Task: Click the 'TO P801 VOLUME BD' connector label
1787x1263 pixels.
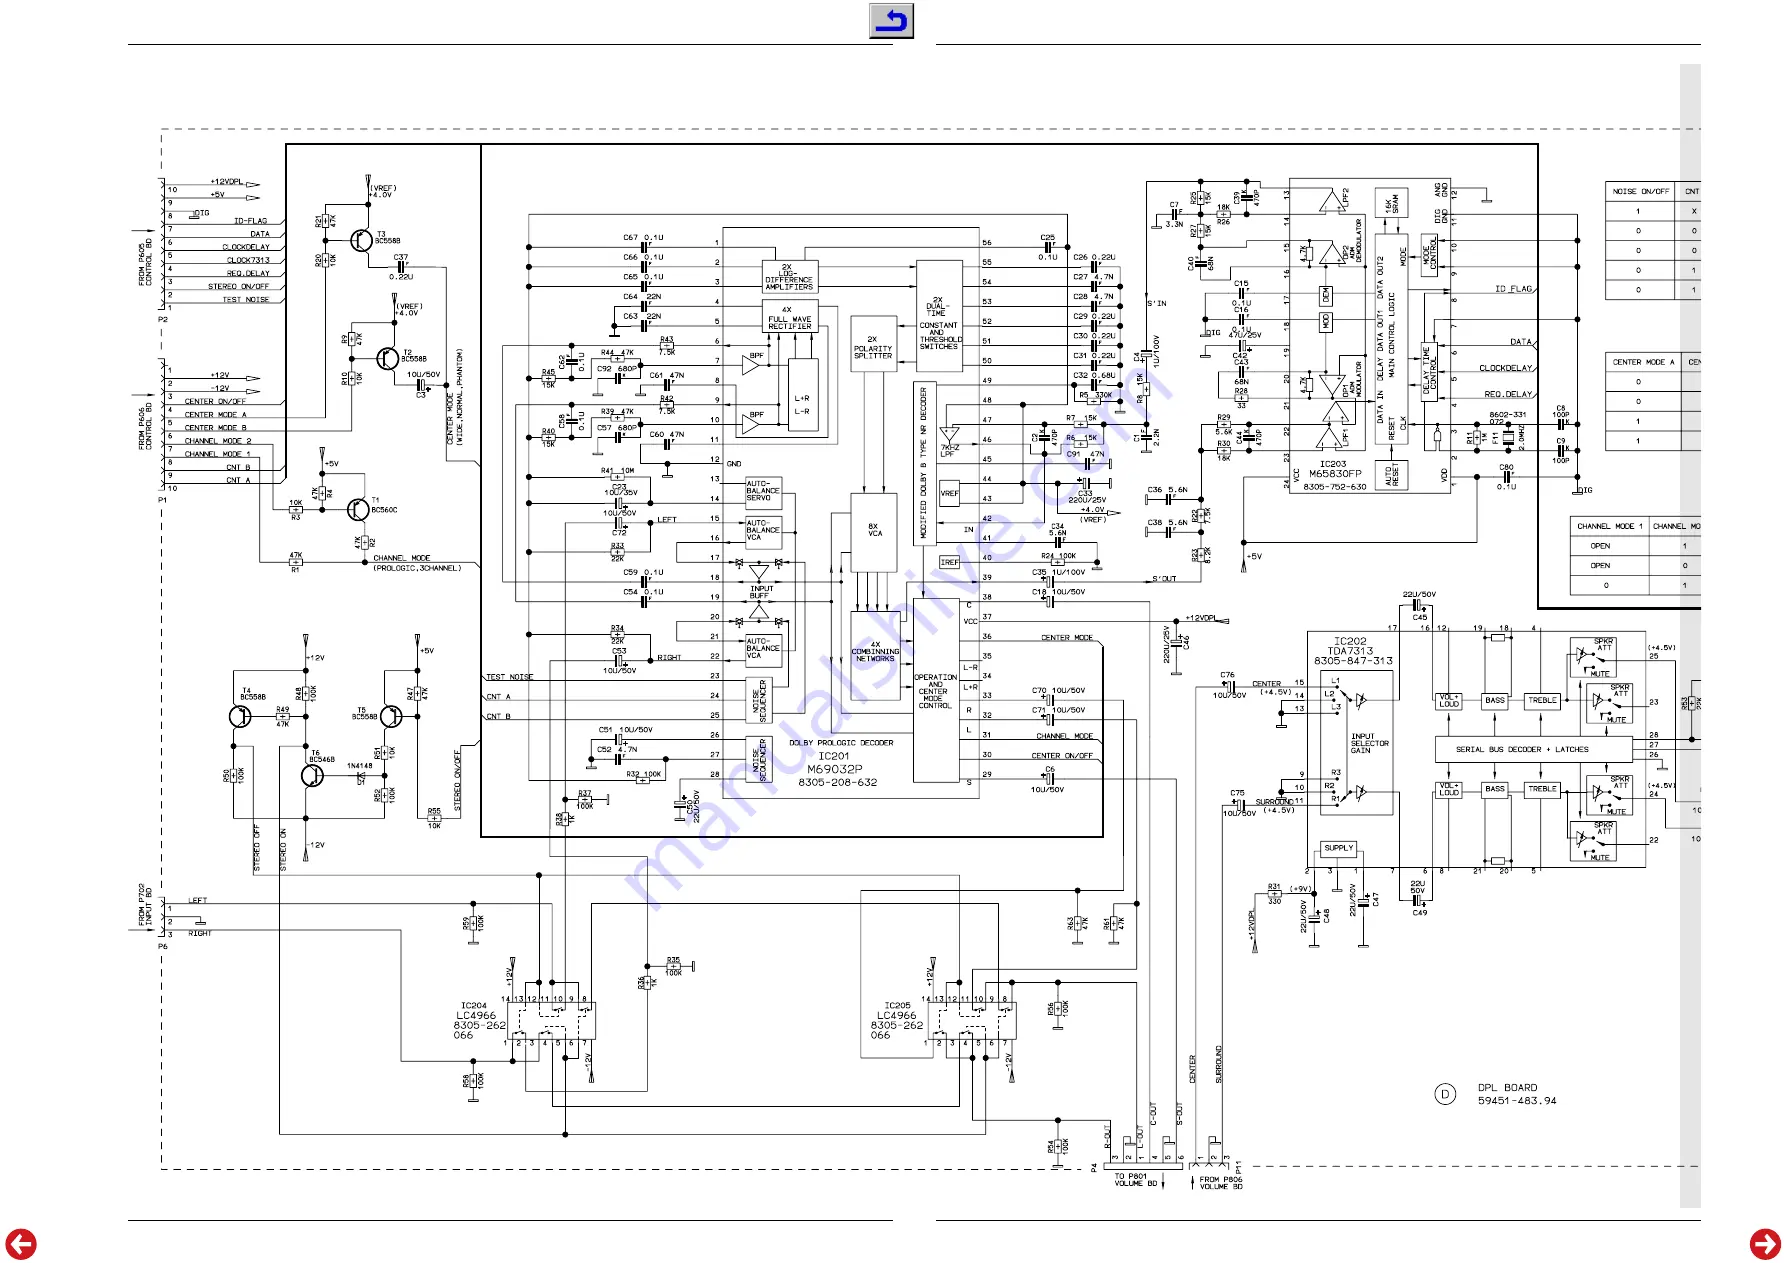Action: tap(1135, 1180)
